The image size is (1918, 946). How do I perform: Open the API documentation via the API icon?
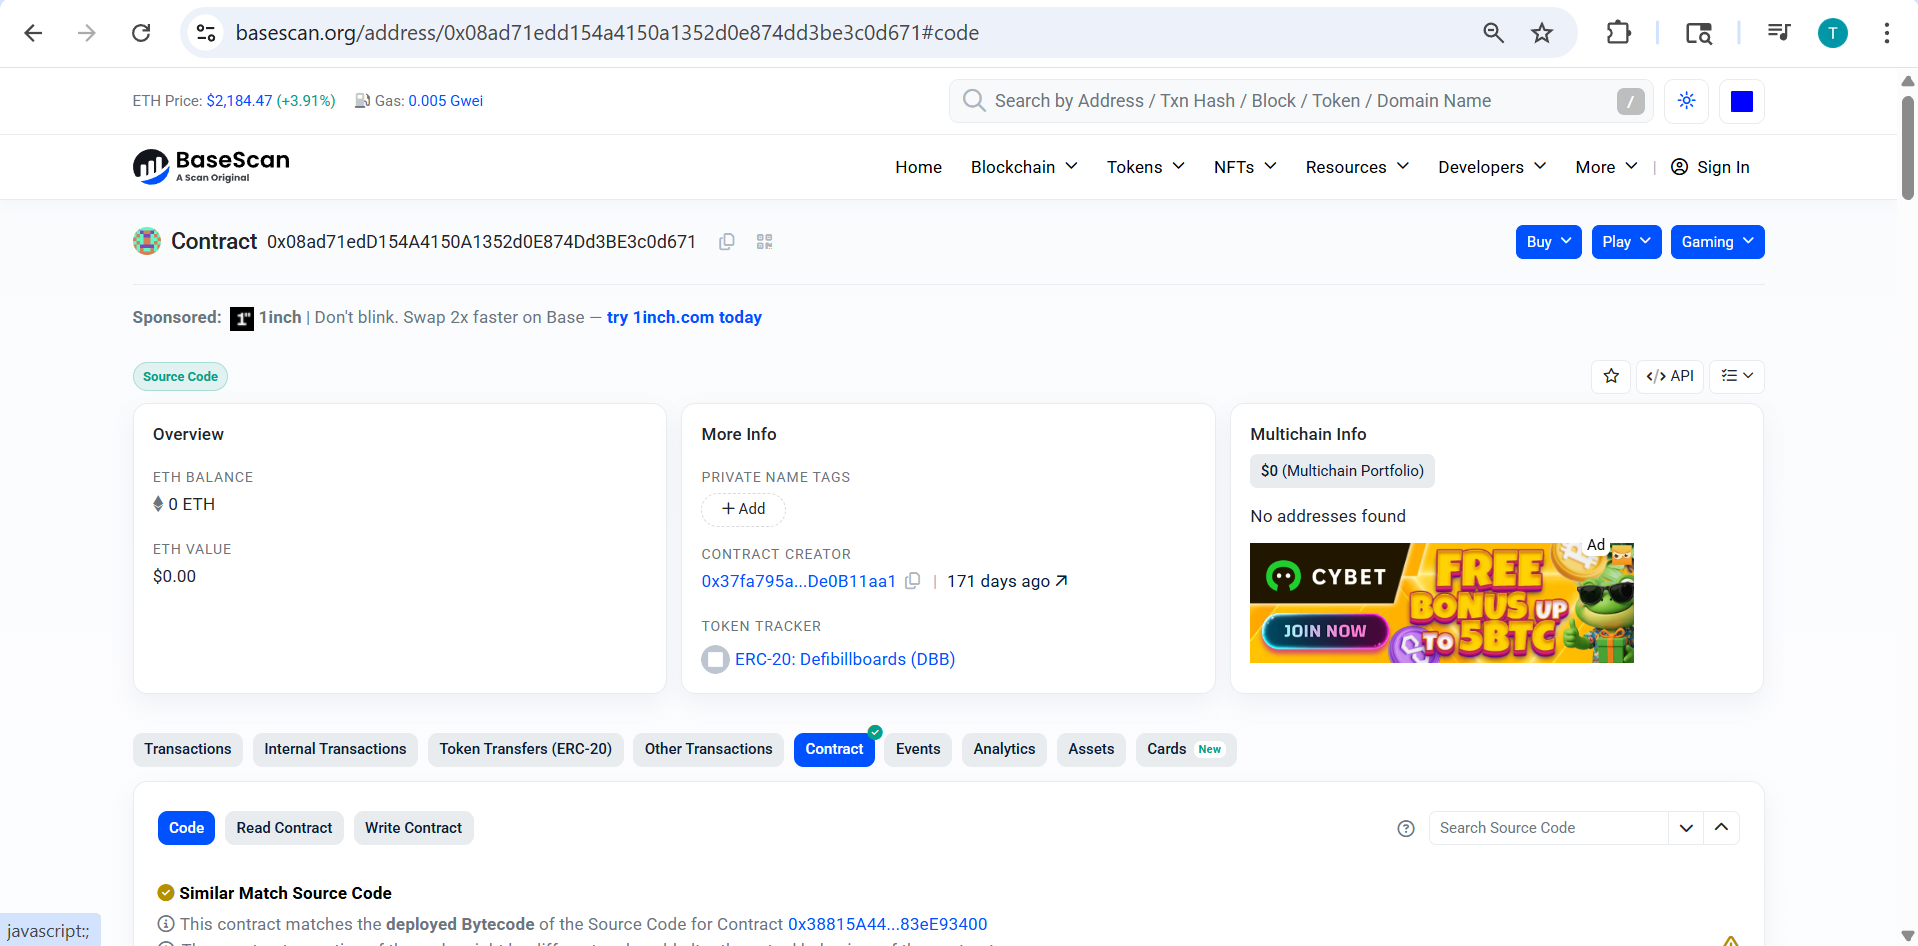(1669, 376)
